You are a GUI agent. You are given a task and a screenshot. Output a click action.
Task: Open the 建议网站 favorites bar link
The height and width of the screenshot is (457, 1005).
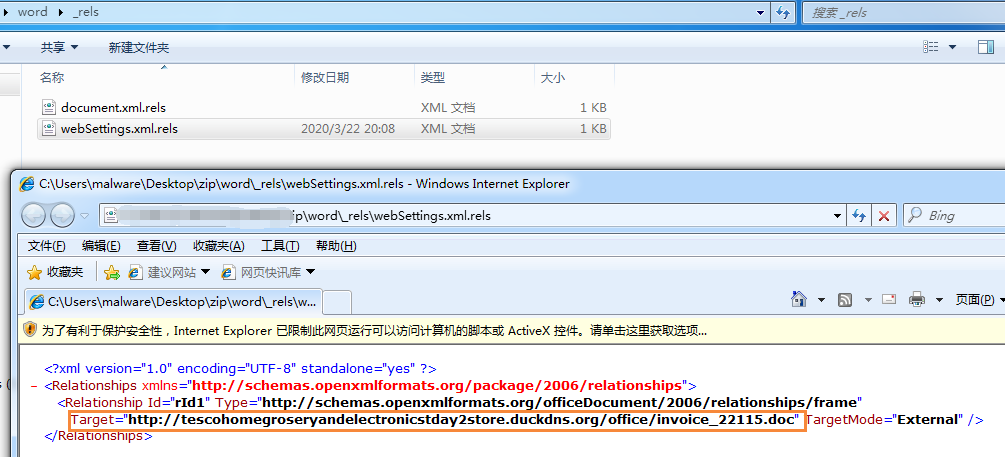169,272
